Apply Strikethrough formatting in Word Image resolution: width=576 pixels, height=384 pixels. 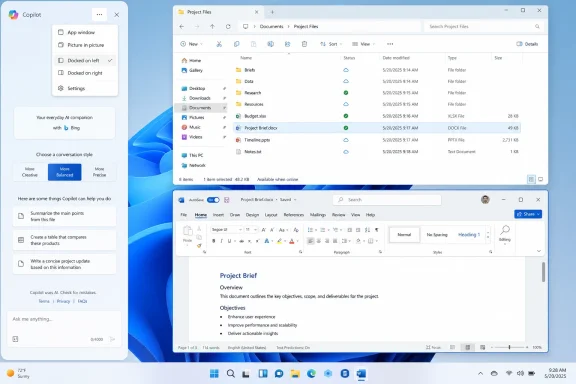coord(241,241)
